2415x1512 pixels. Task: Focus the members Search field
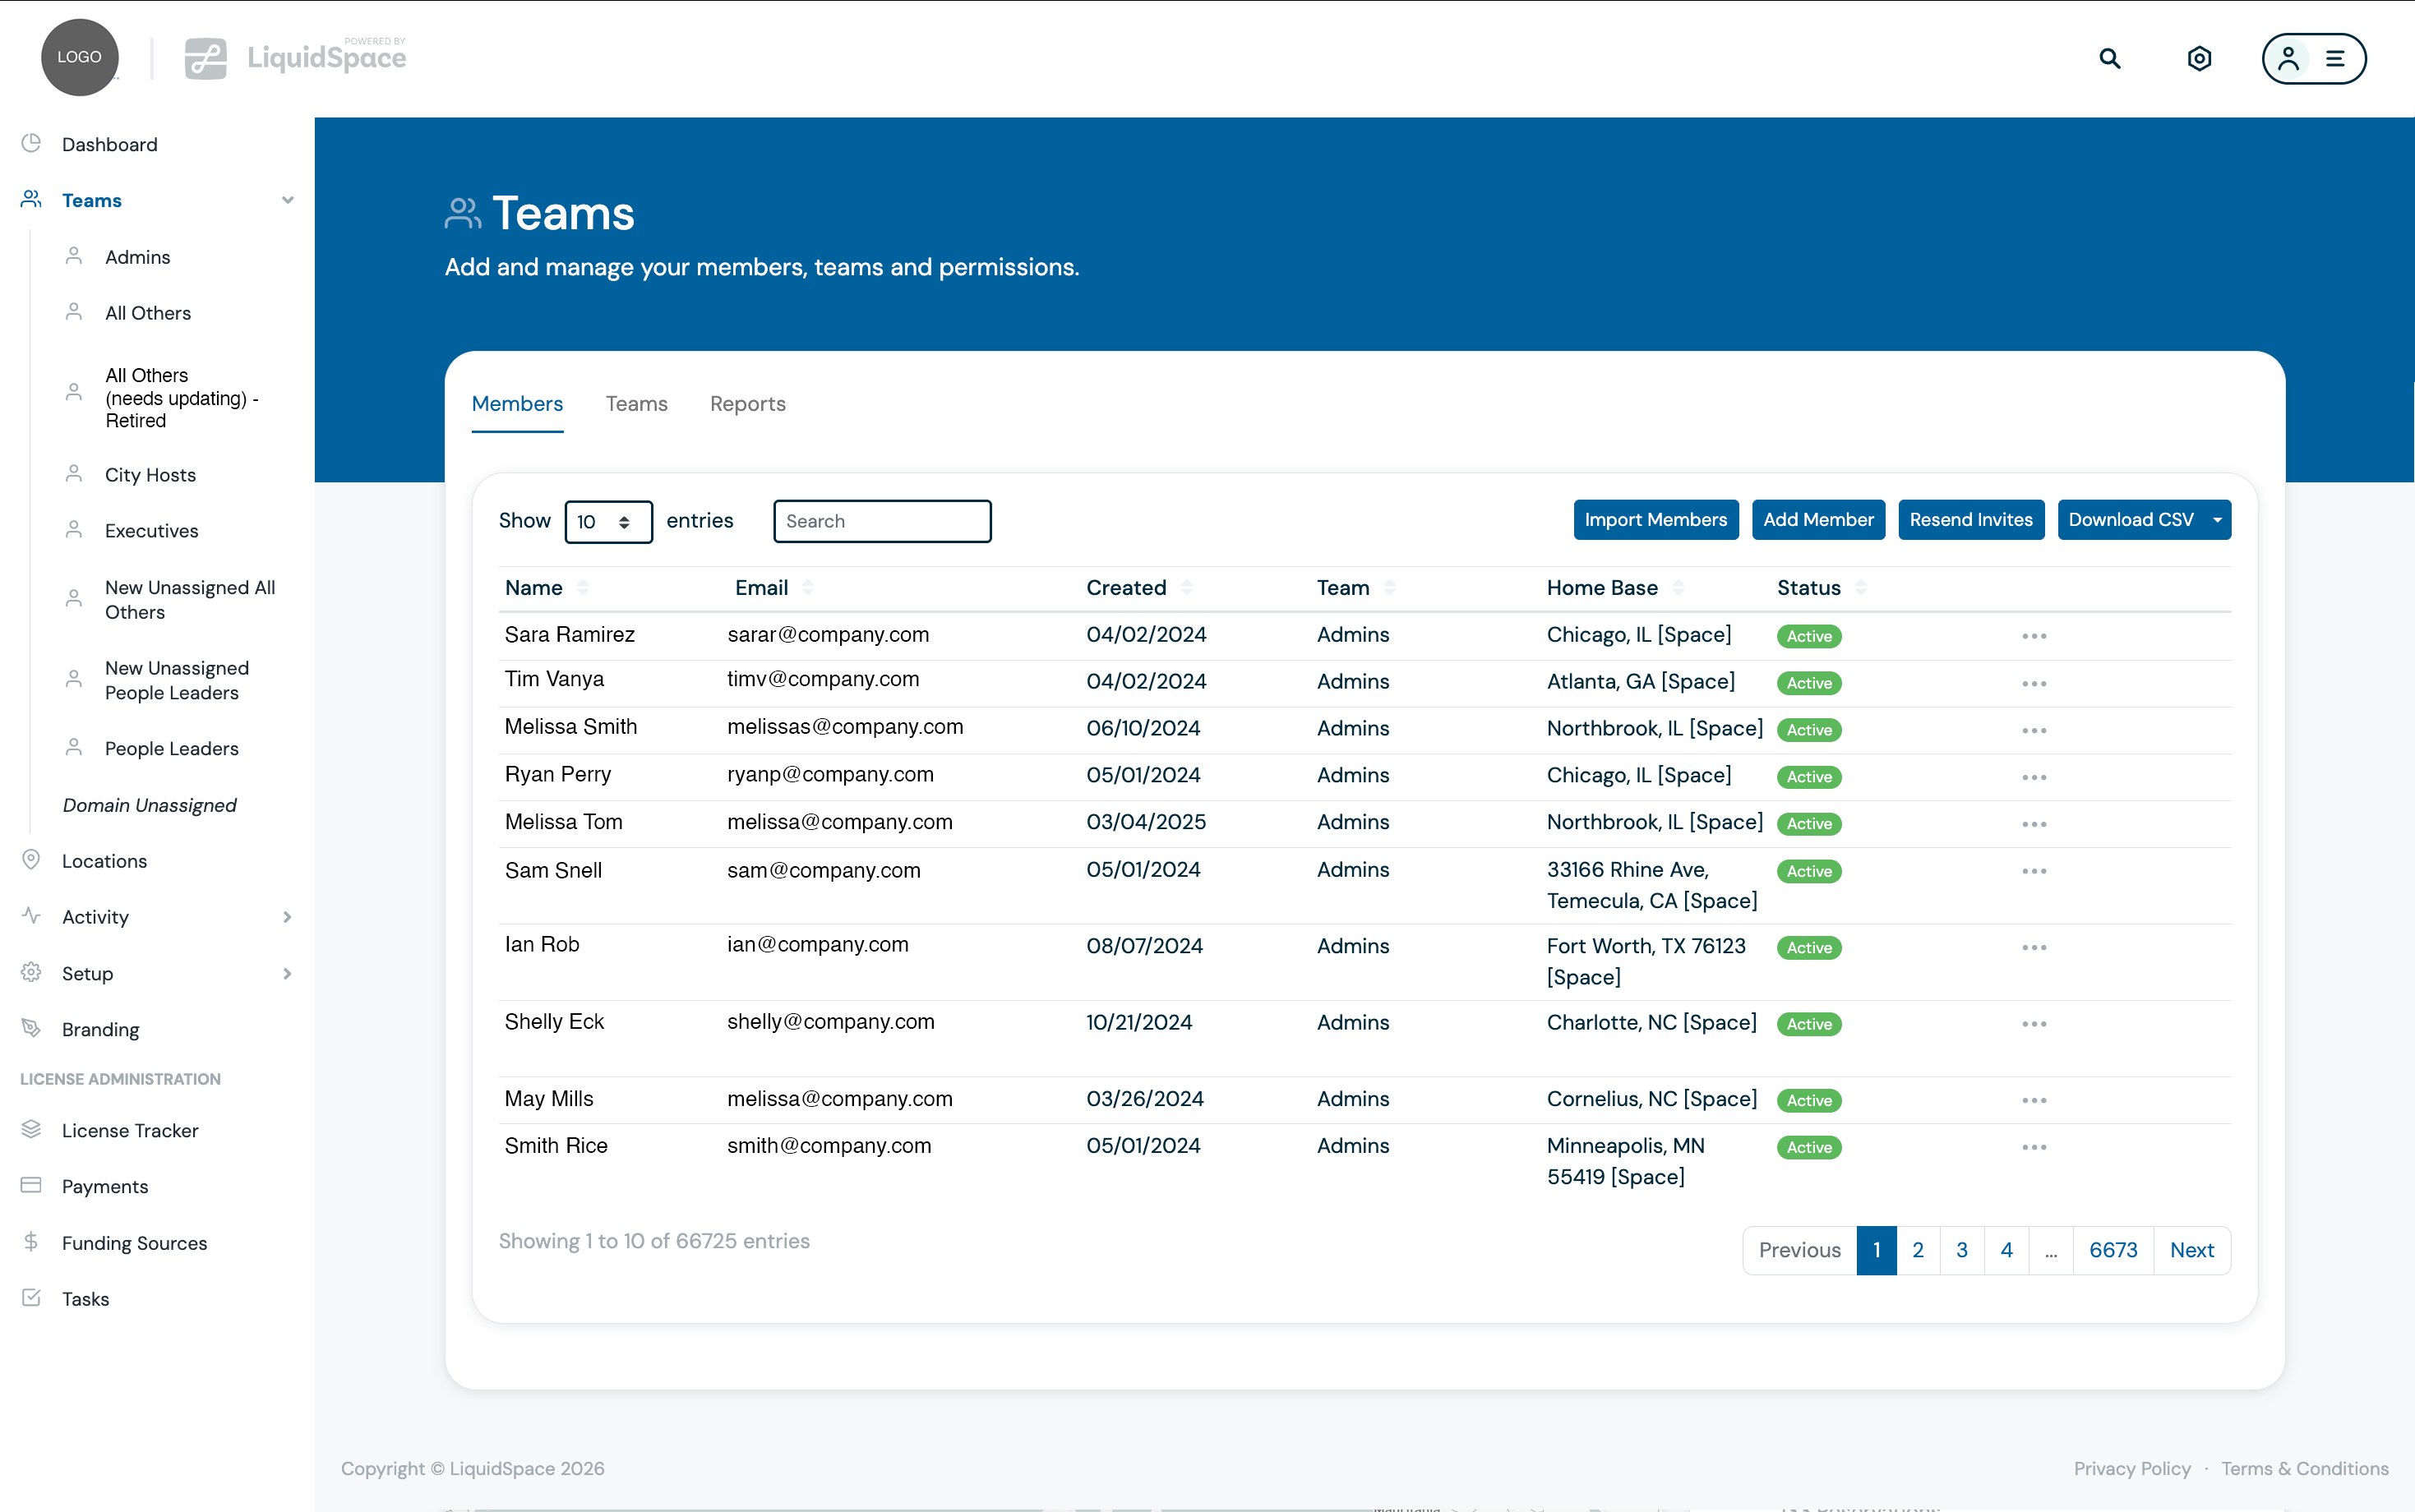click(x=881, y=521)
